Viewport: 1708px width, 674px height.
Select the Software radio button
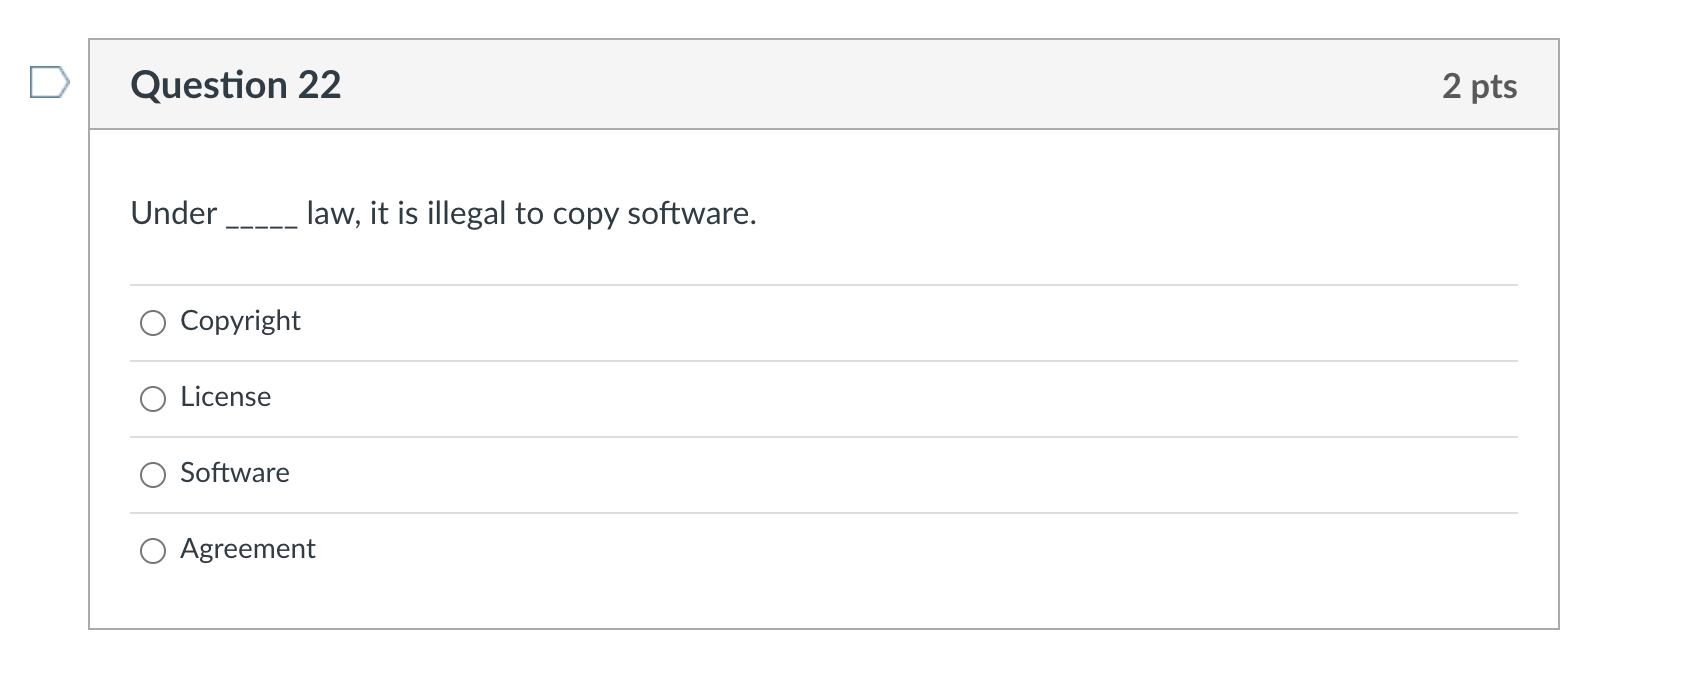coord(152,474)
